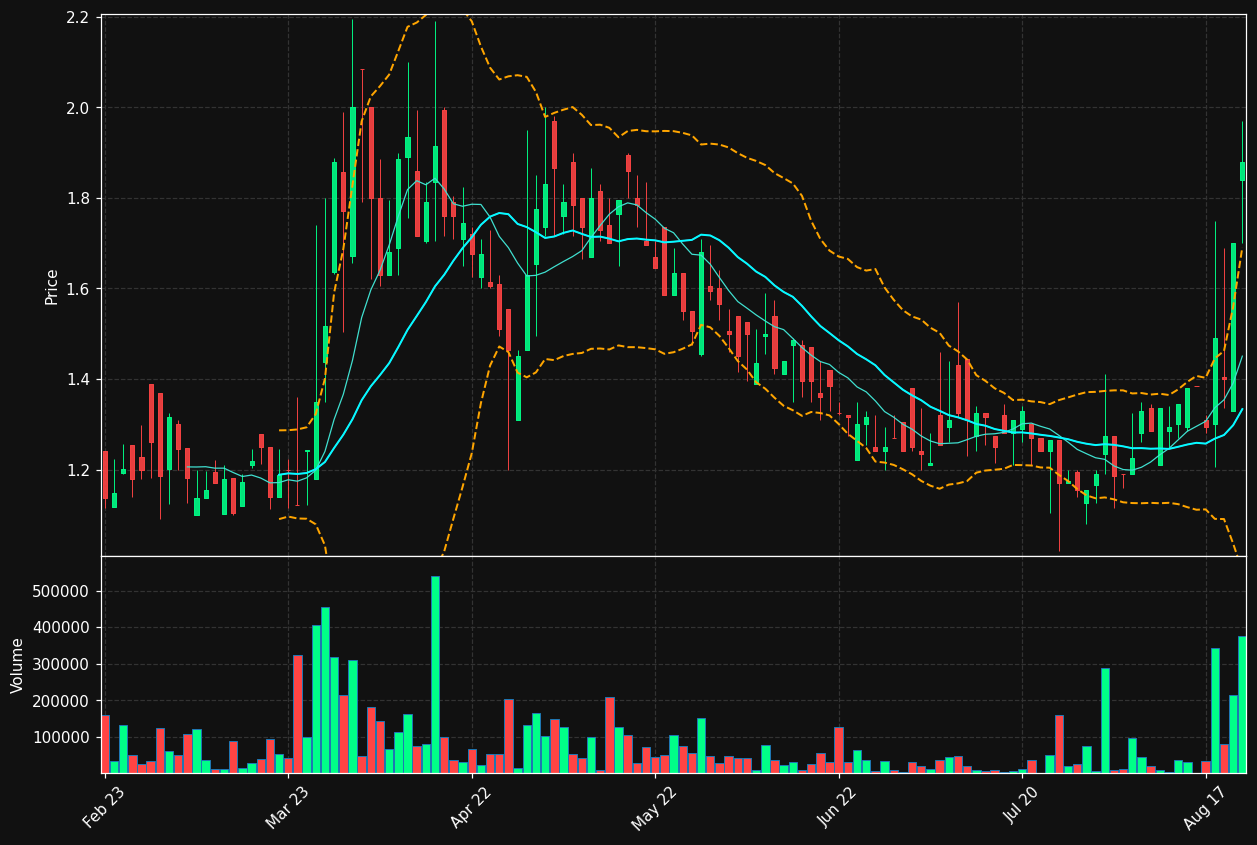Pick the Apr 22 date label
The height and width of the screenshot is (845, 1257).
[x=471, y=806]
